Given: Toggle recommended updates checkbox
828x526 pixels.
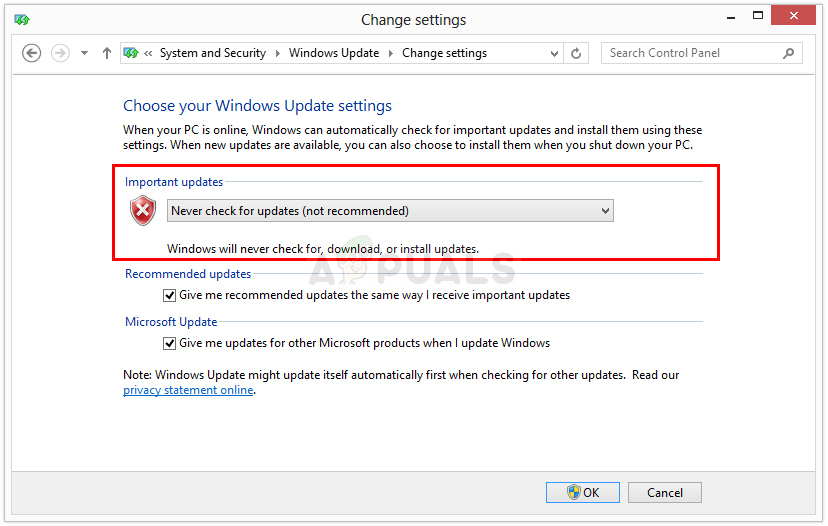Looking at the screenshot, I should click(x=169, y=296).
